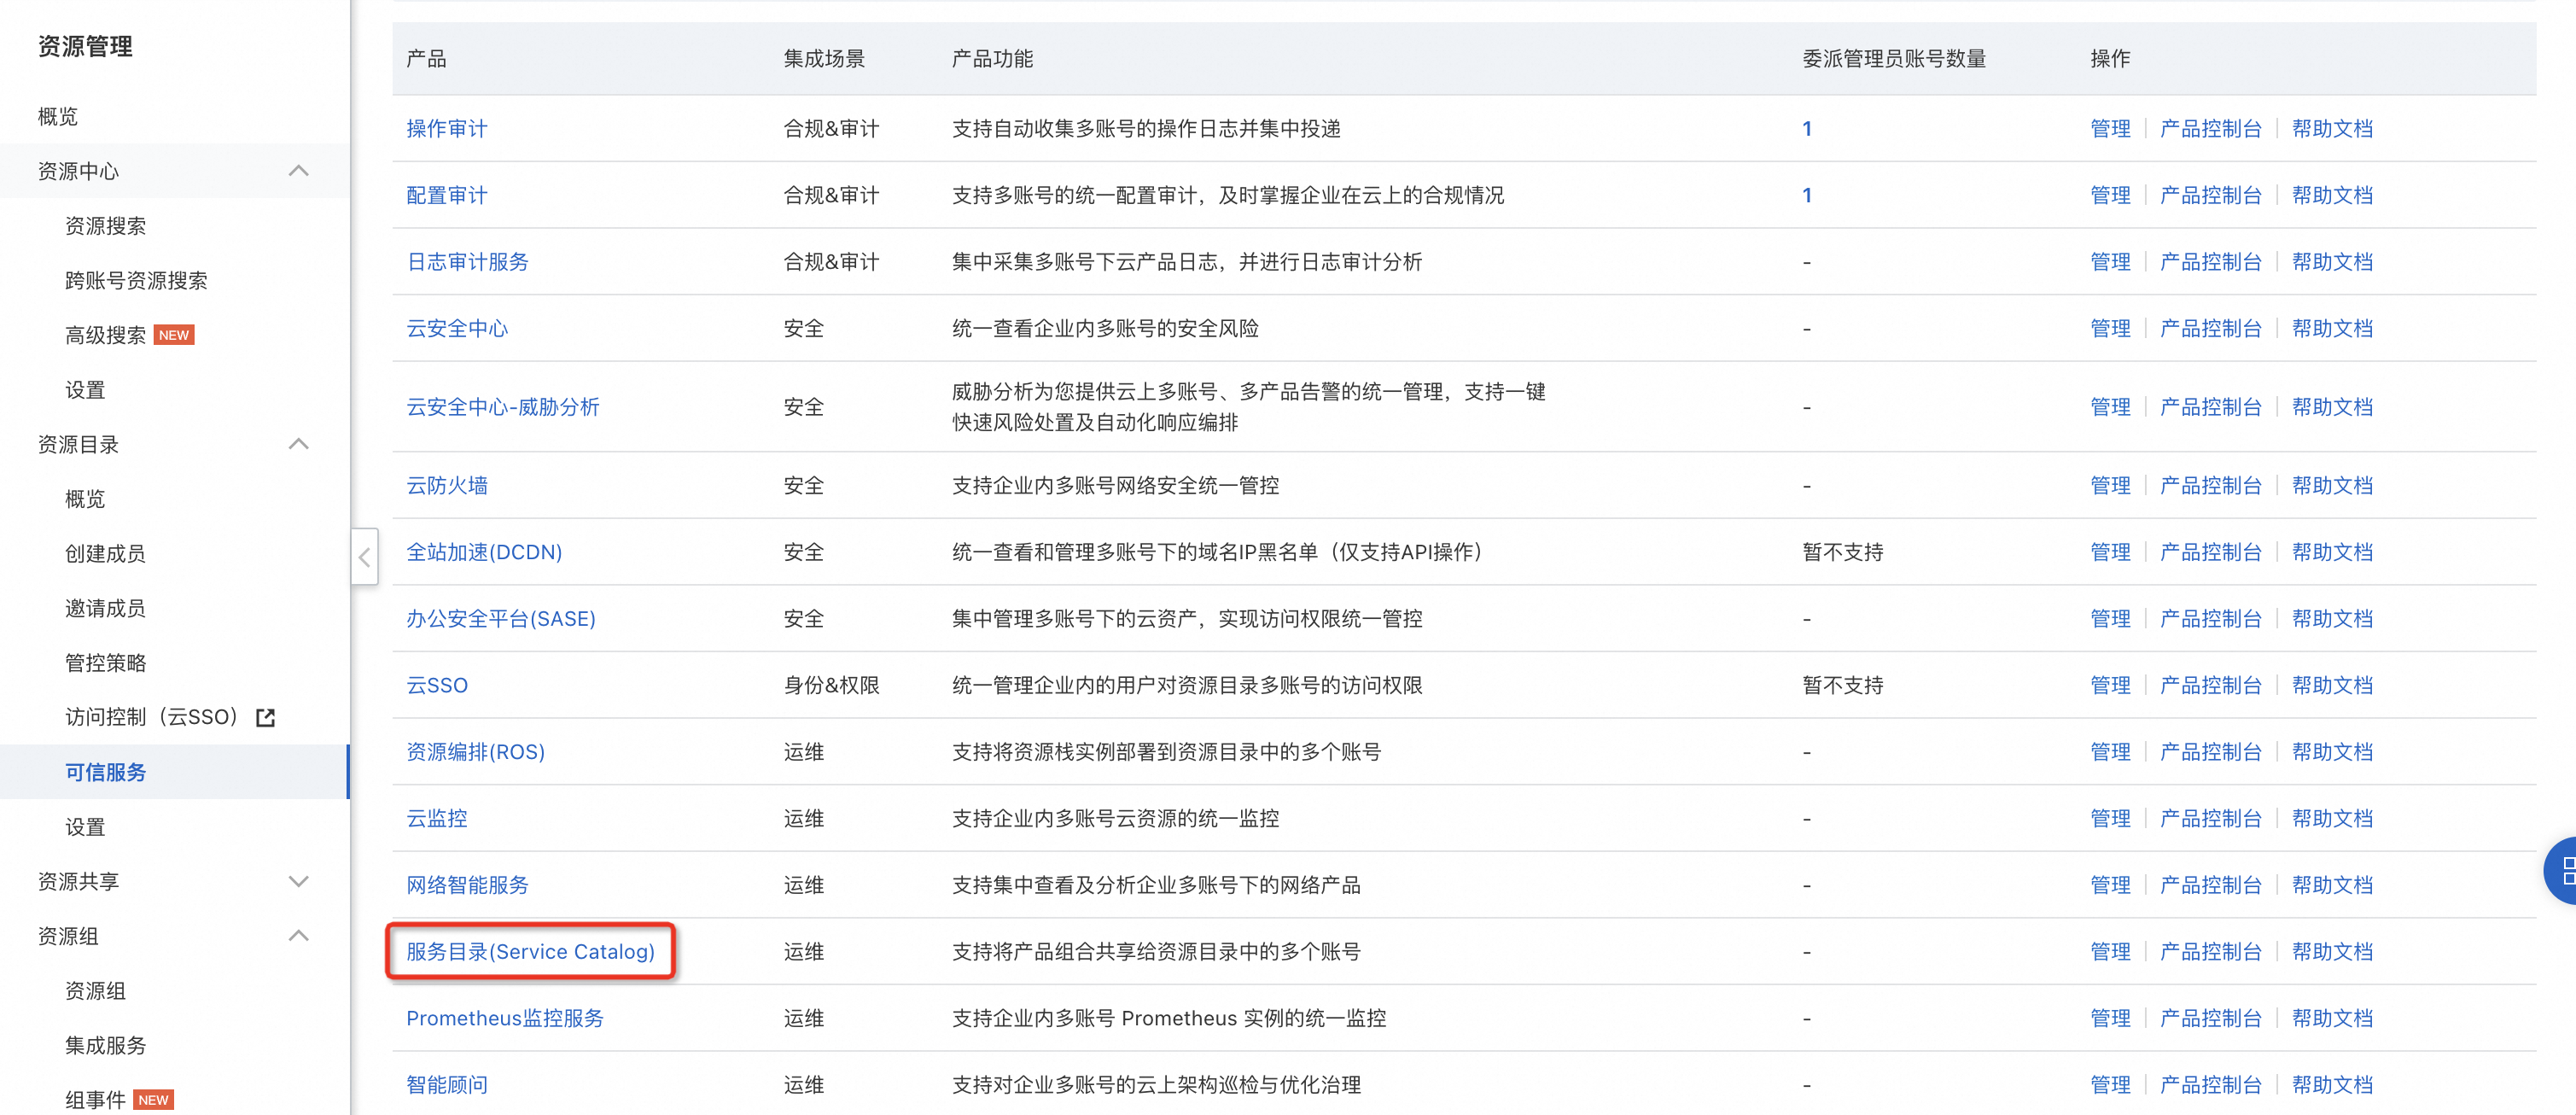The image size is (2576, 1115).
Task: Click the blue floating widget at right edge
Action: pos(2562,871)
